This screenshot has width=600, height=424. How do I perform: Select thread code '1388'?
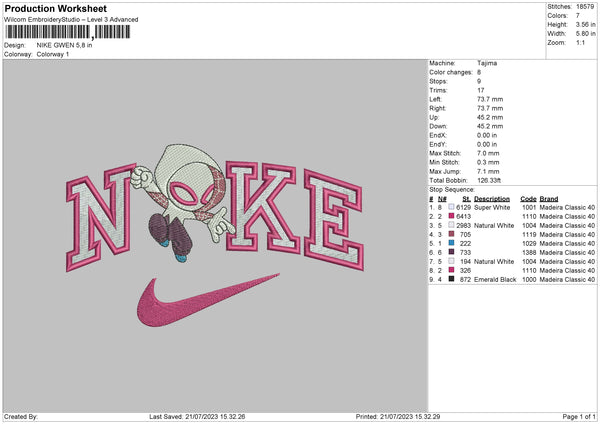529,252
